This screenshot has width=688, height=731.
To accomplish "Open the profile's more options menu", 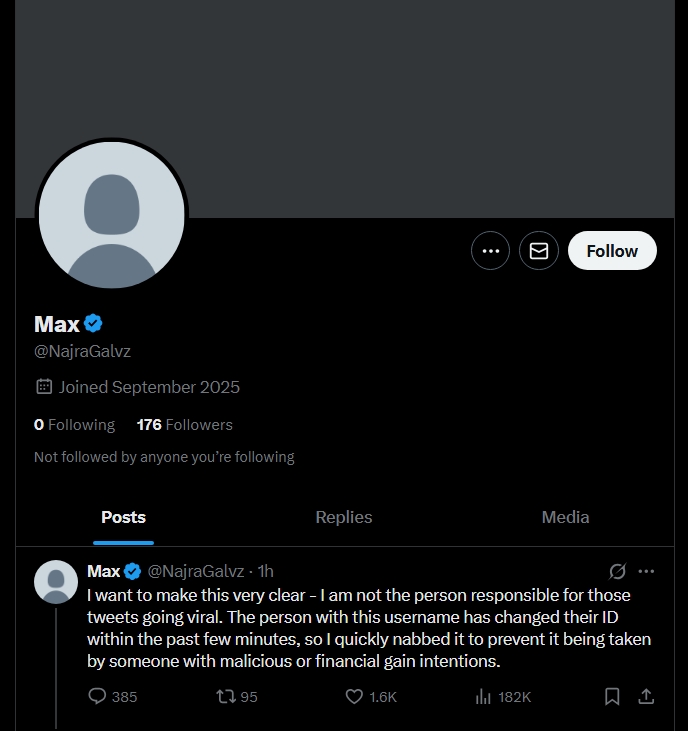I will (490, 251).
